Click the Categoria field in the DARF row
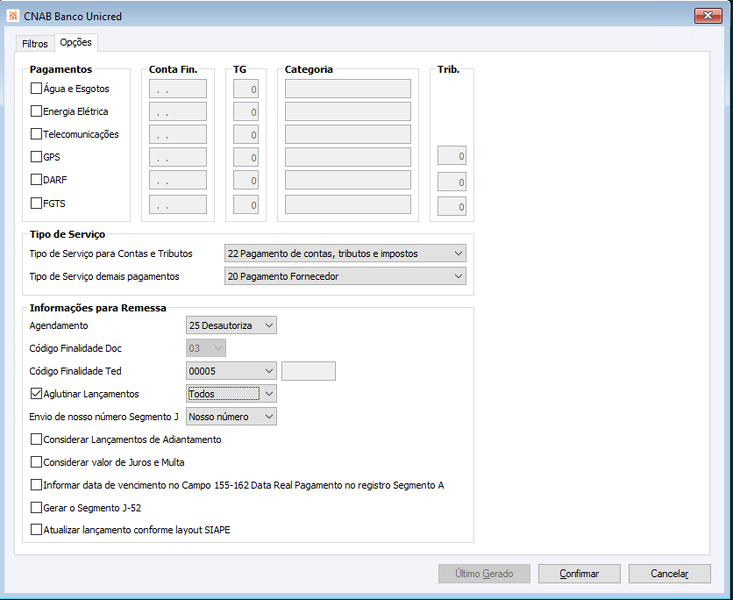This screenshot has height=600, width=733. [x=348, y=180]
